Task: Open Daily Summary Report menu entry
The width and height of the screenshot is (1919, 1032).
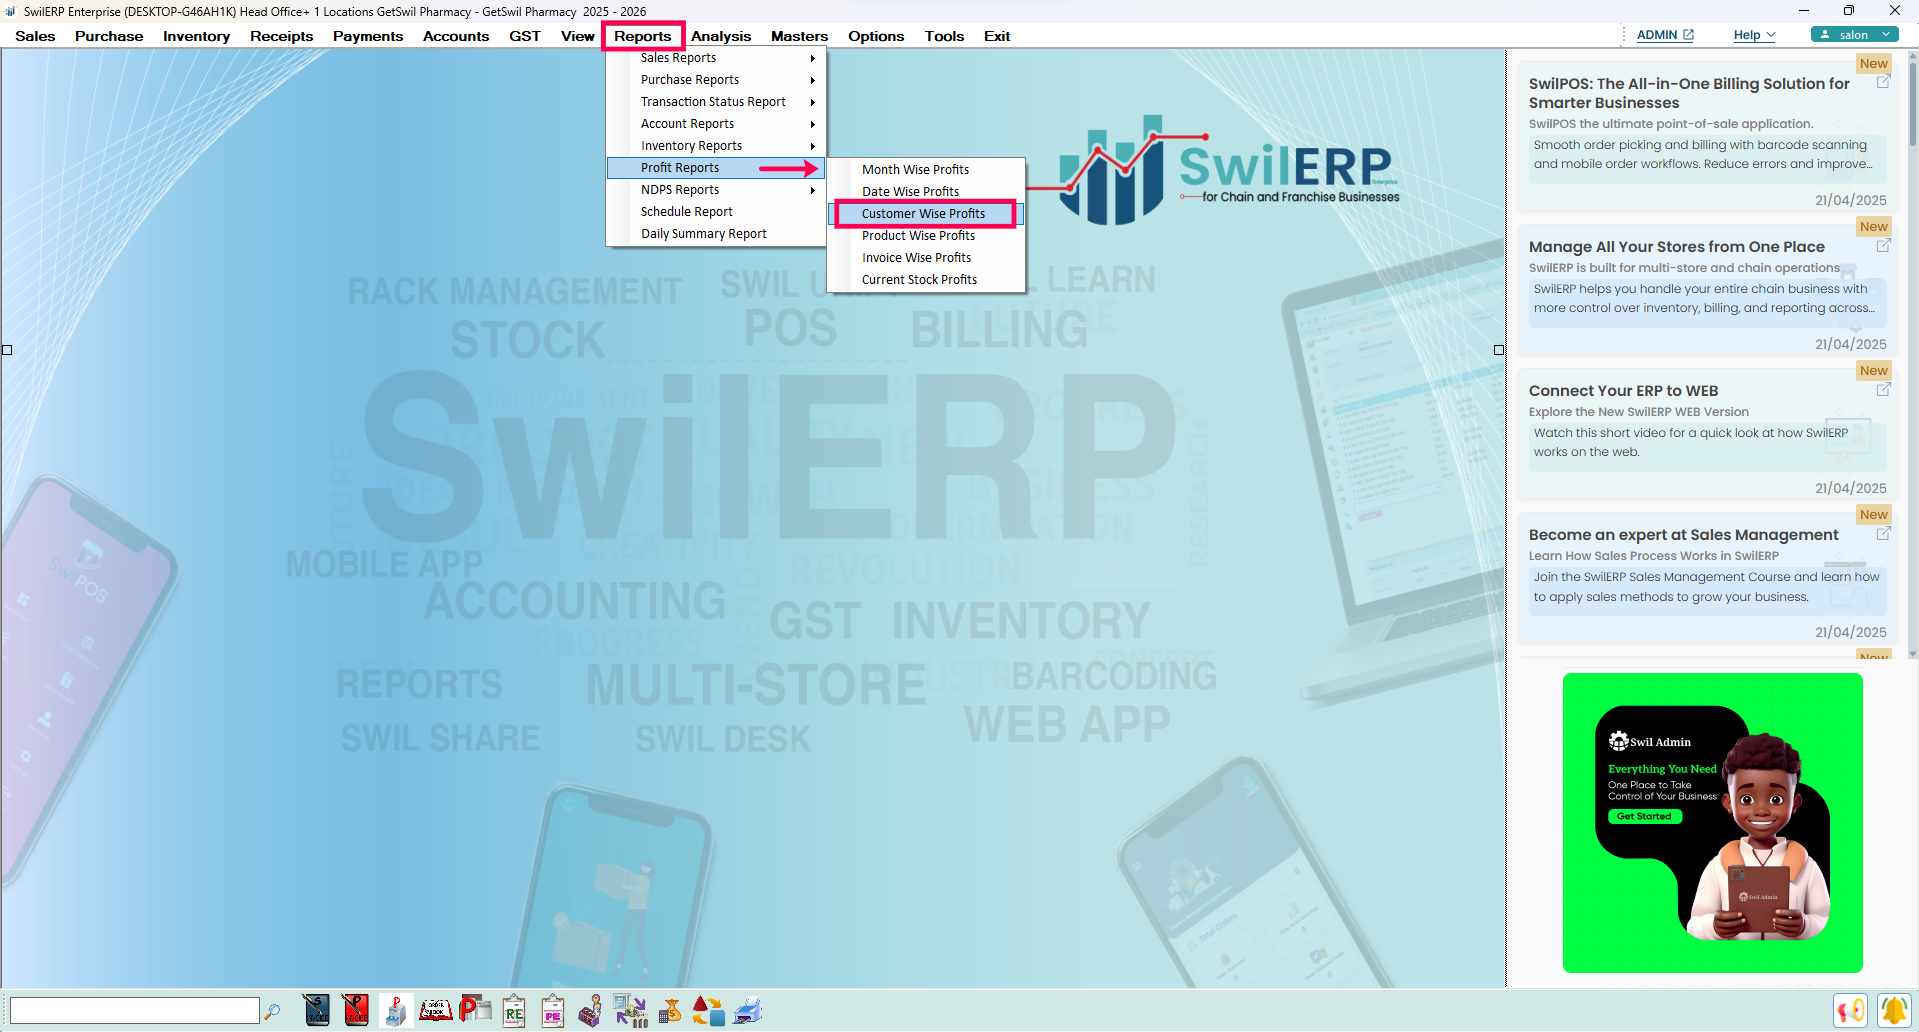Action: tap(716, 234)
